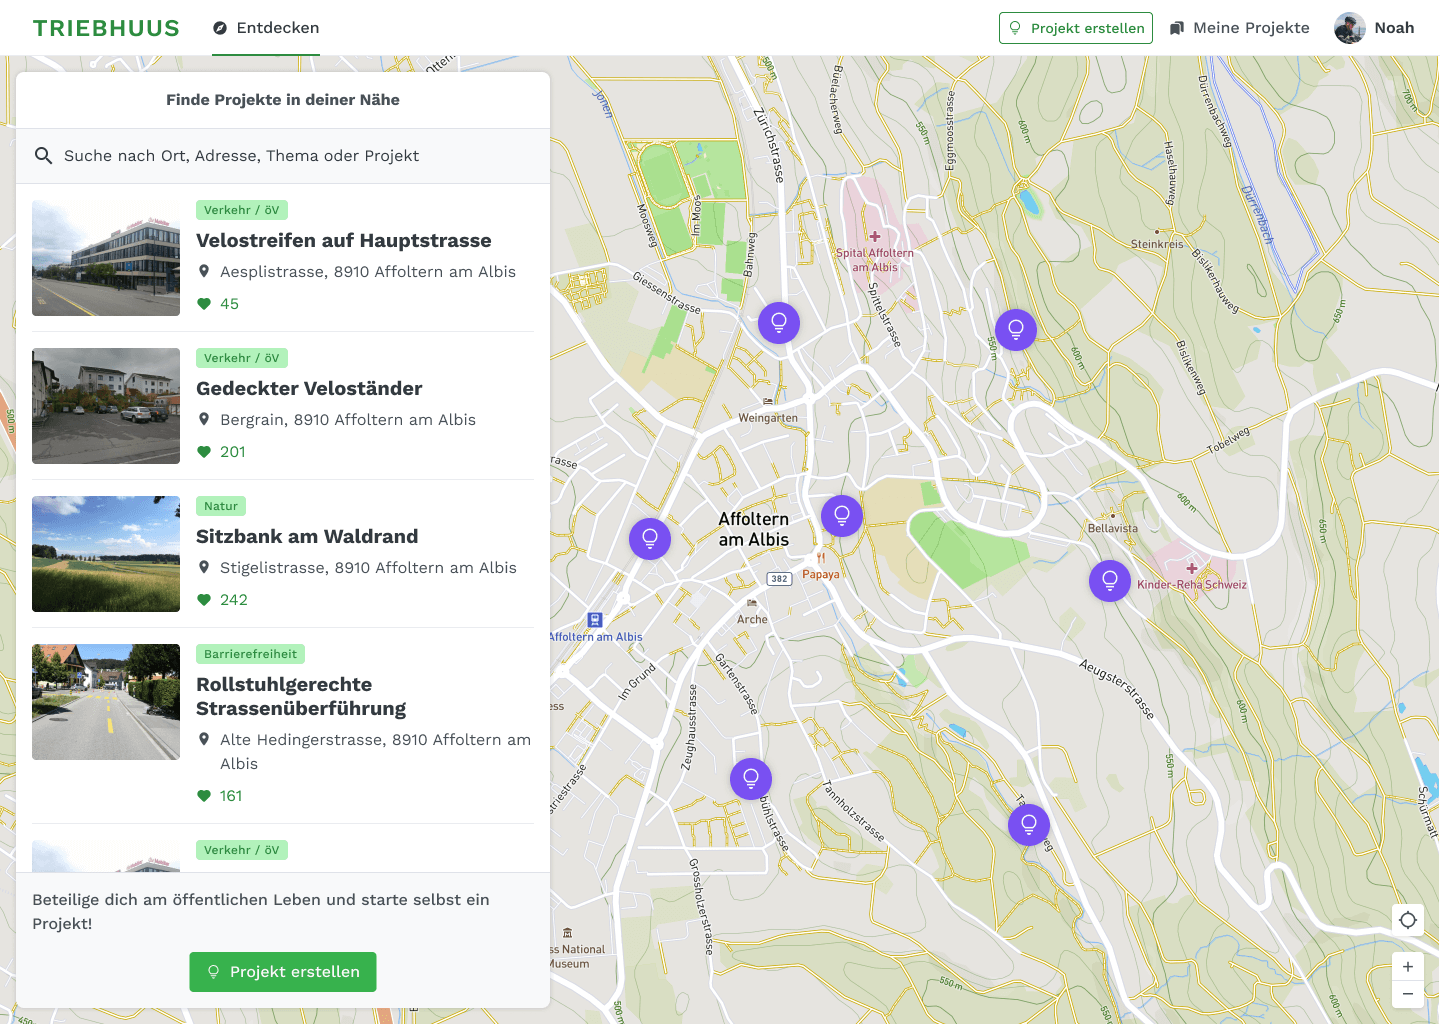Click the Sitzbank am Waldrand thumbnail
This screenshot has height=1024, width=1440.
(x=106, y=554)
